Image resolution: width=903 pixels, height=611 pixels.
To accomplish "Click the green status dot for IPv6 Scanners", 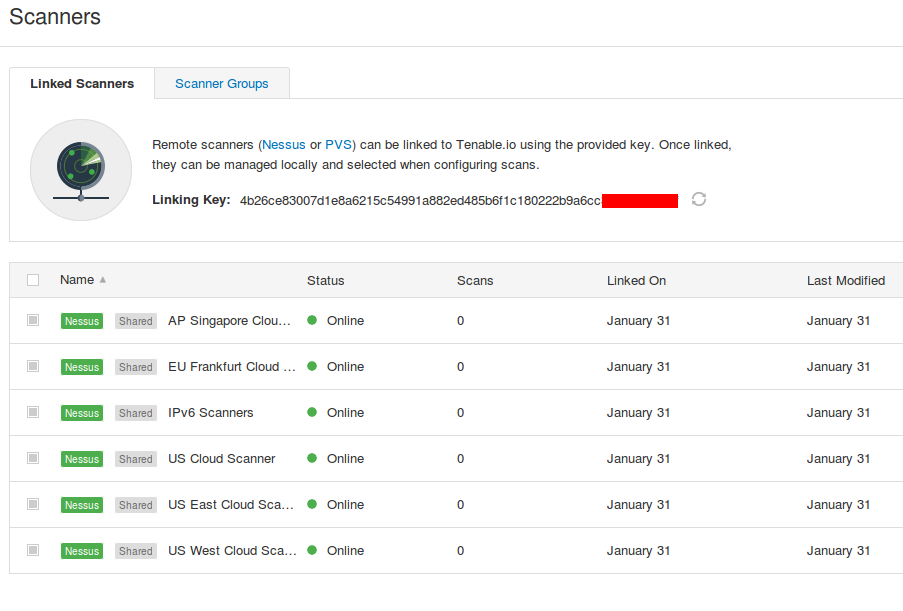I will pyautogui.click(x=312, y=412).
